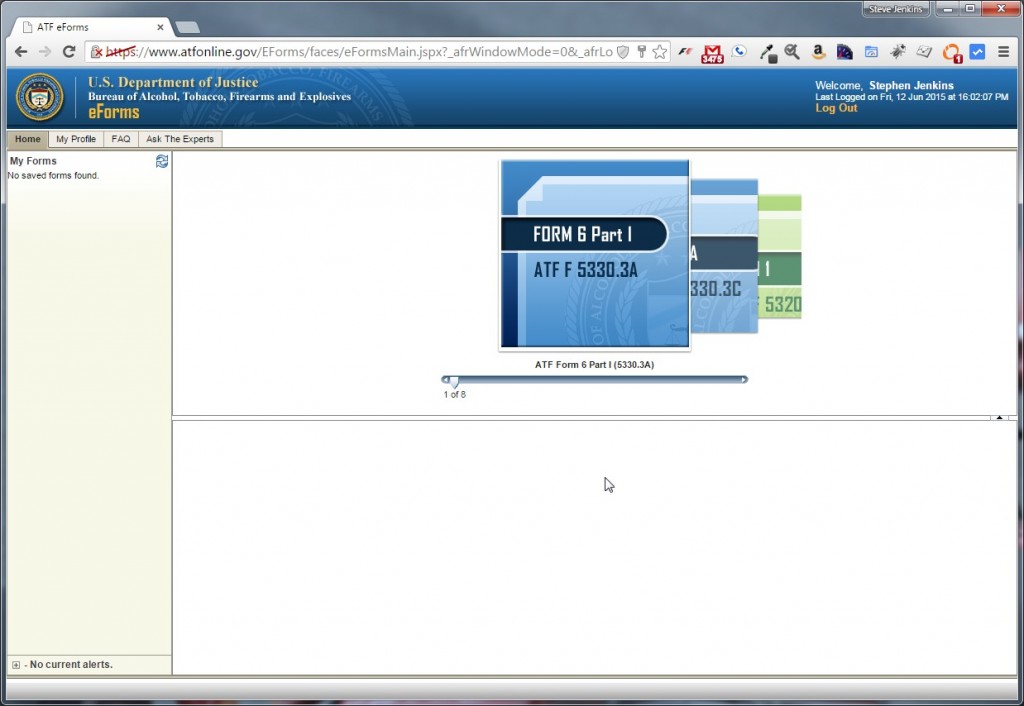
Task: Open the Amazon extension
Action: [x=818, y=52]
